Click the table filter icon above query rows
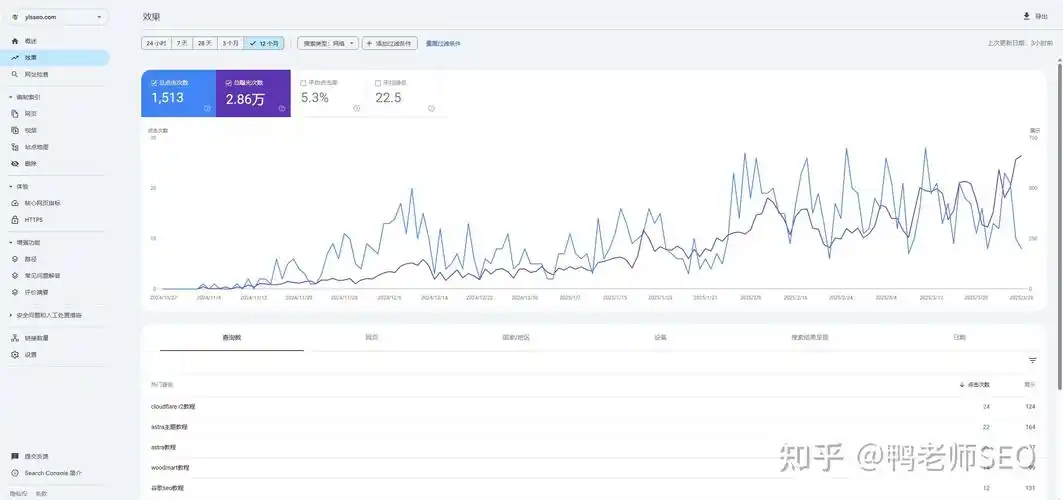The height and width of the screenshot is (500, 1063). tap(1032, 360)
